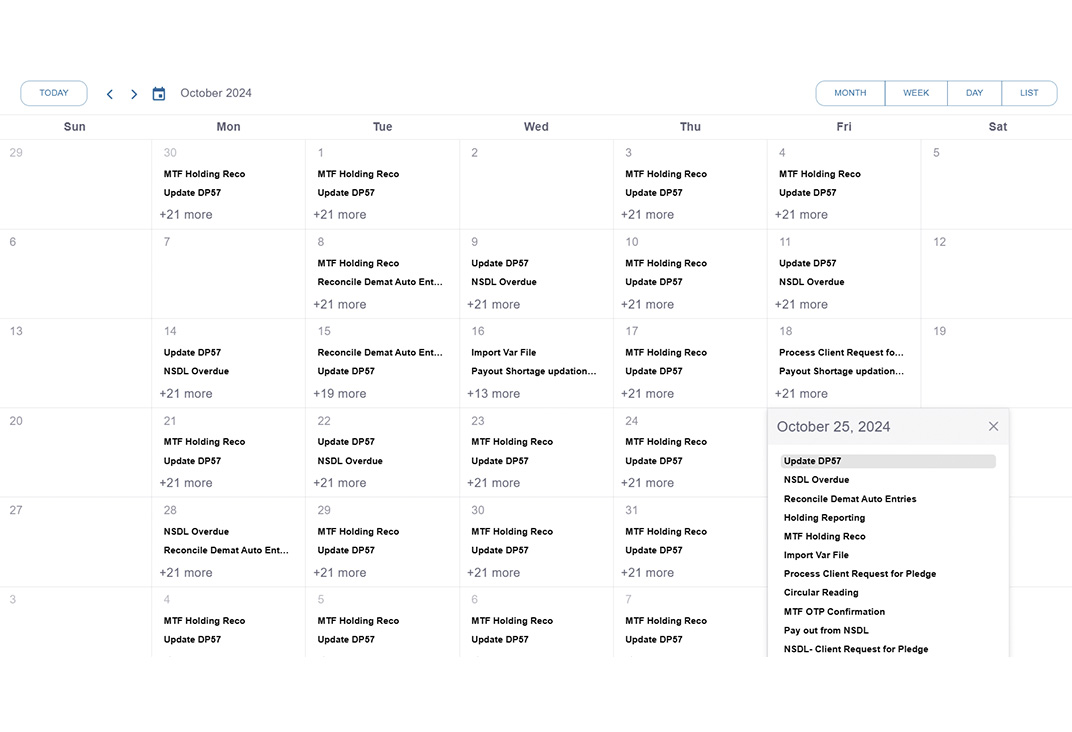
Task: Open 'Process Client Request' event on October 18
Action: [841, 352]
